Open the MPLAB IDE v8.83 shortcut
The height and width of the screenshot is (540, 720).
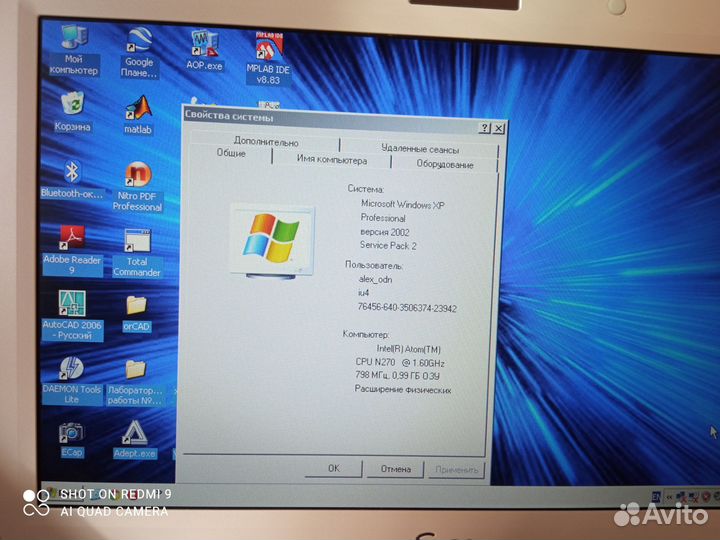click(x=268, y=58)
